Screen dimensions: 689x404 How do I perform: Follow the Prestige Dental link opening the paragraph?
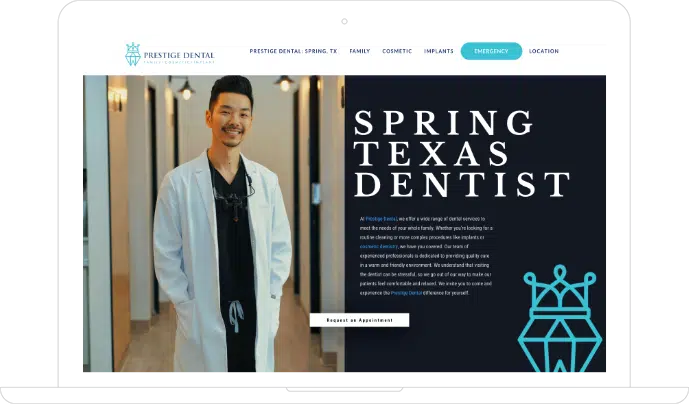(381, 218)
